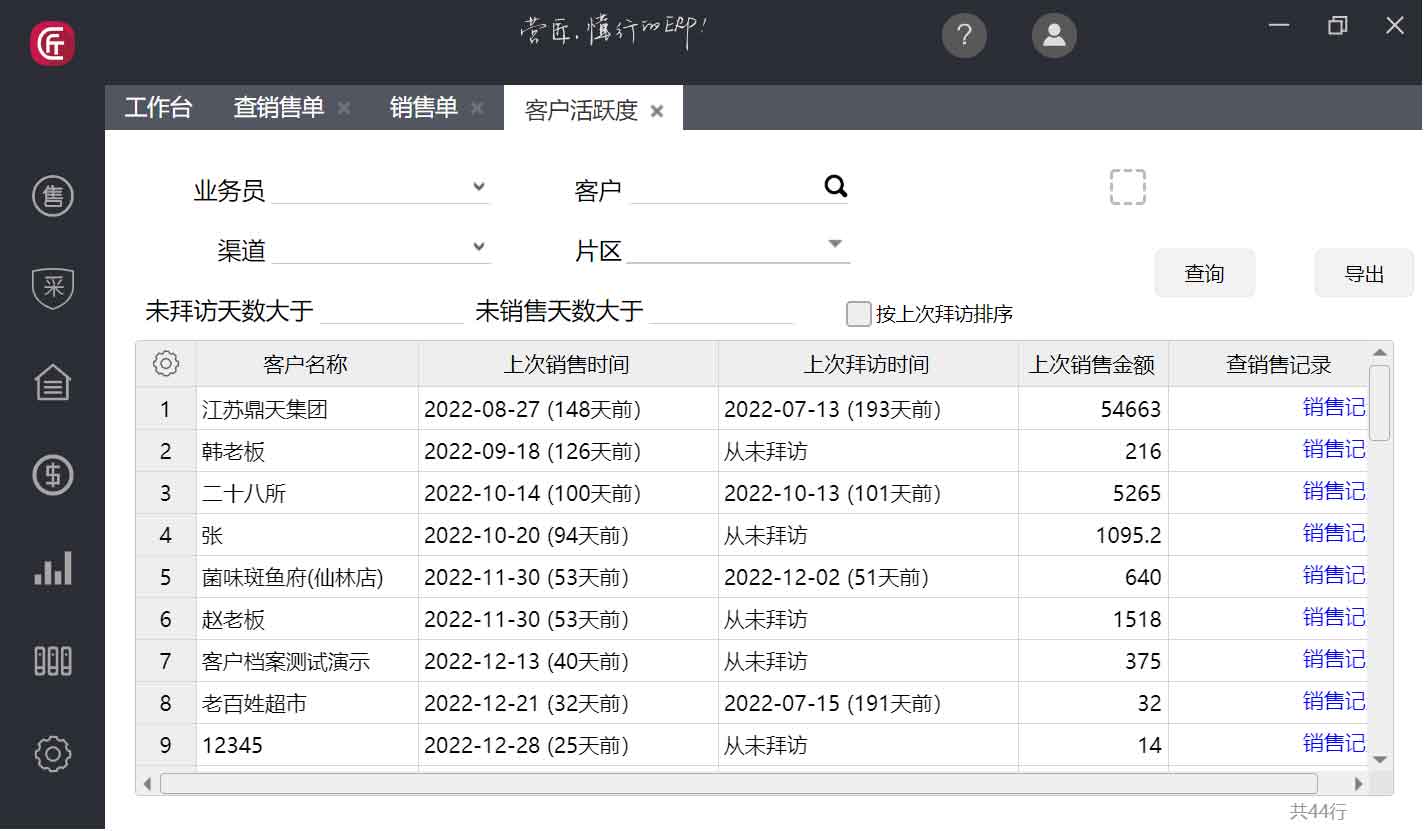Close the 销售单 tab
Image resolution: width=1424 pixels, height=831 pixels.
click(x=477, y=108)
